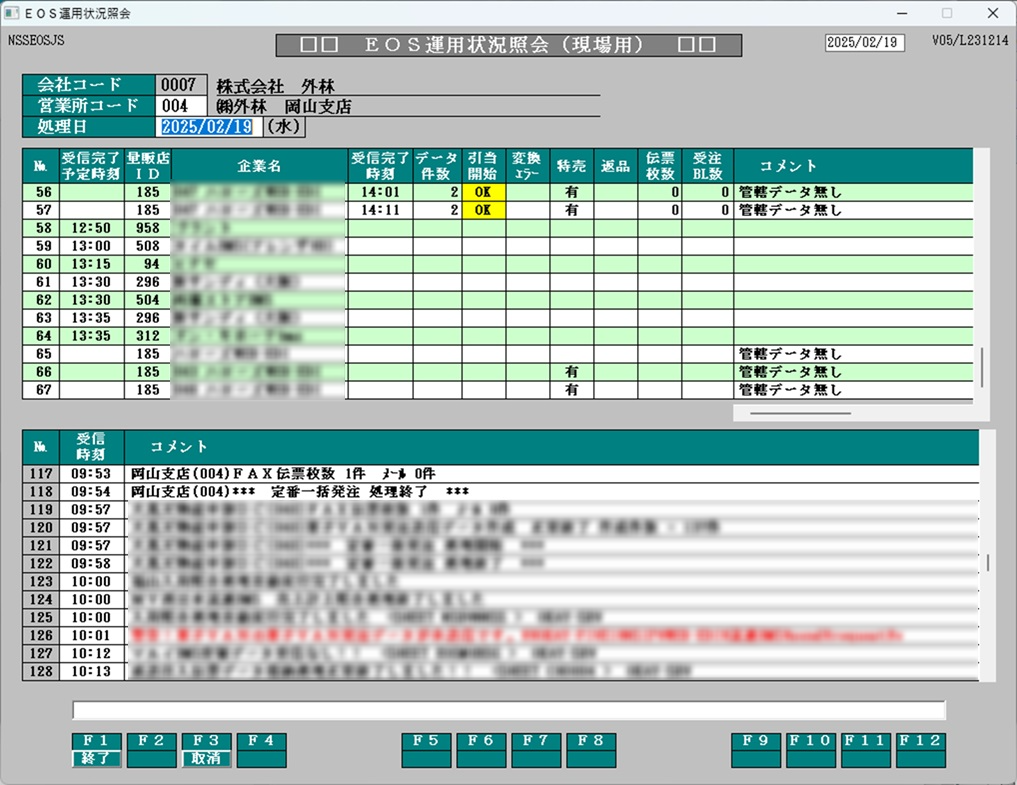The image size is (1017, 785).
Task: Click the 処理日 date input field
Action: click(x=207, y=127)
